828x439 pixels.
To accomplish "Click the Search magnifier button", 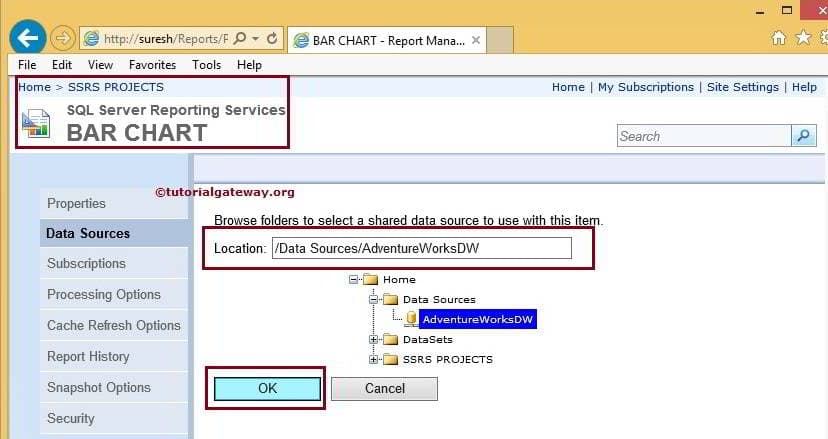I will (x=803, y=136).
